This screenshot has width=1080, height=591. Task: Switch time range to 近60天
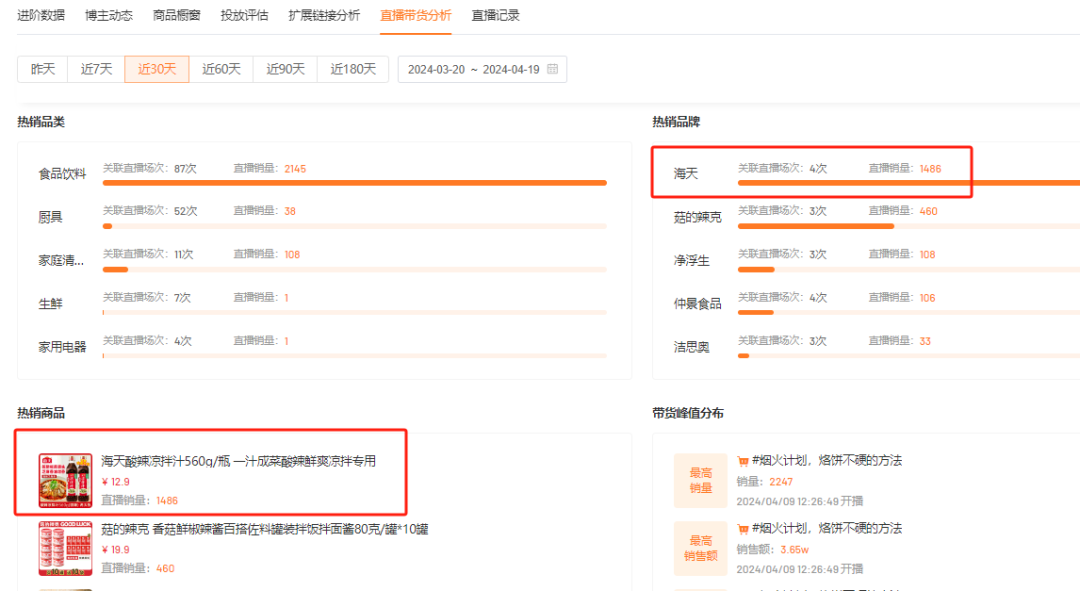click(221, 69)
